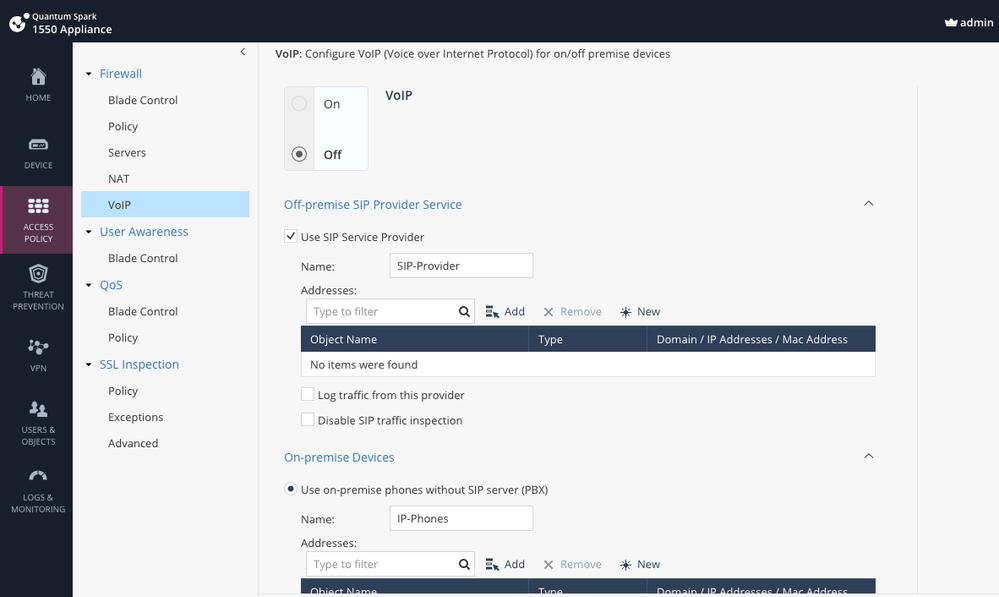Open NAT under Firewall

[x=119, y=179]
